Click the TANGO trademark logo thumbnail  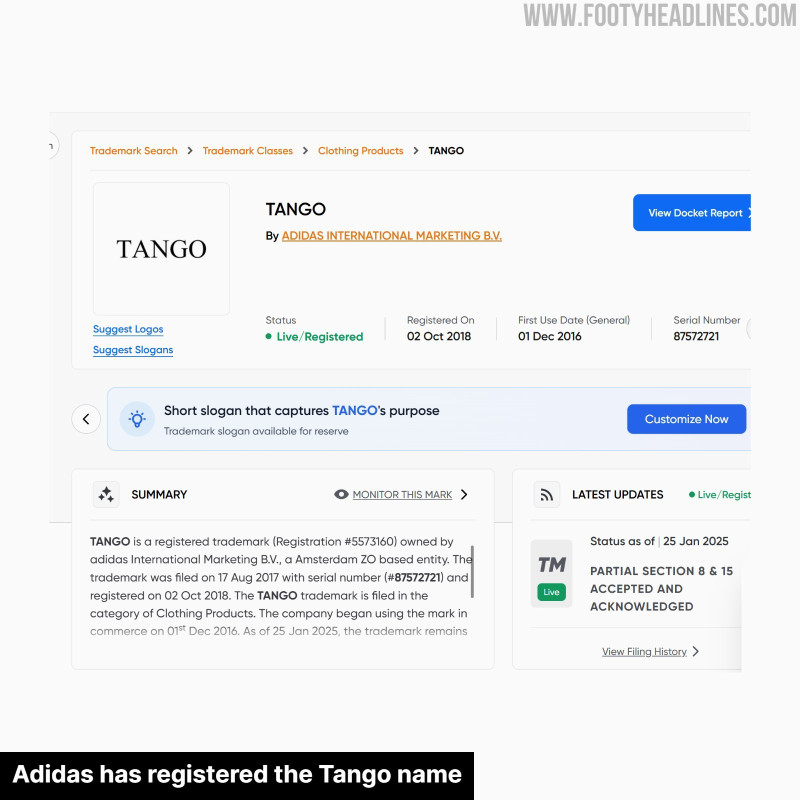click(x=161, y=249)
